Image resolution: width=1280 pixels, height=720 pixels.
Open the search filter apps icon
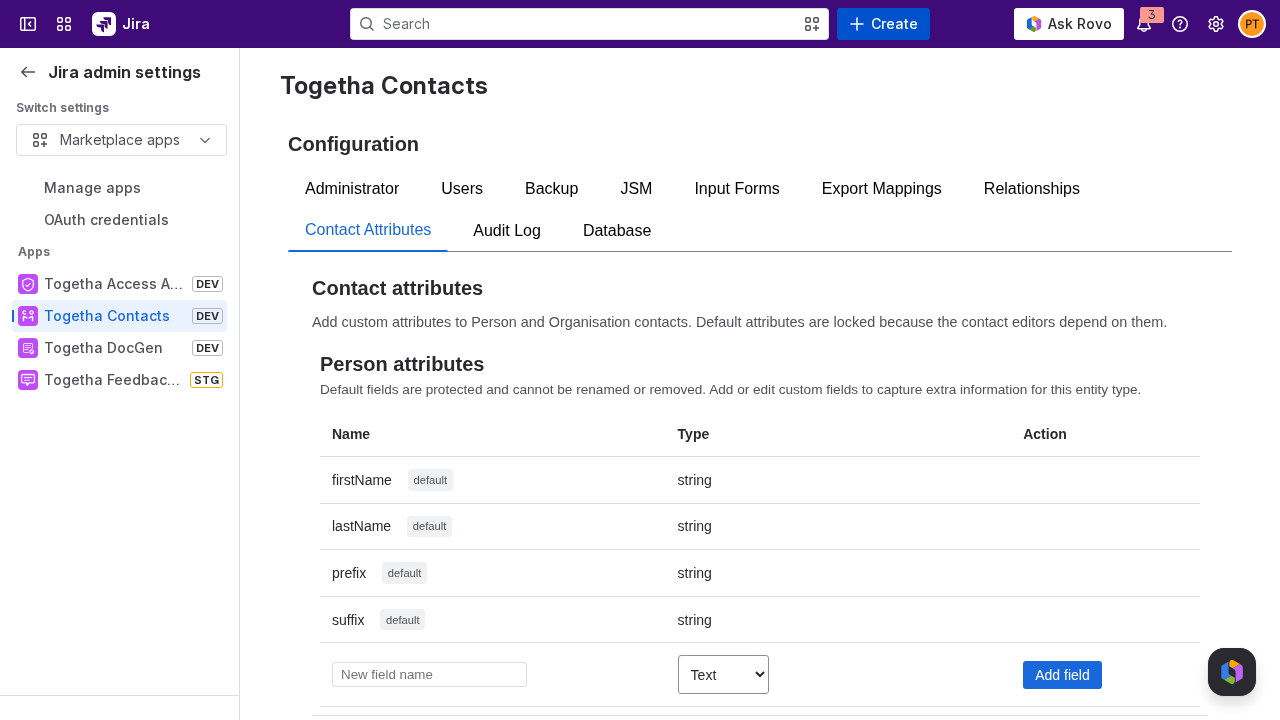coord(812,24)
